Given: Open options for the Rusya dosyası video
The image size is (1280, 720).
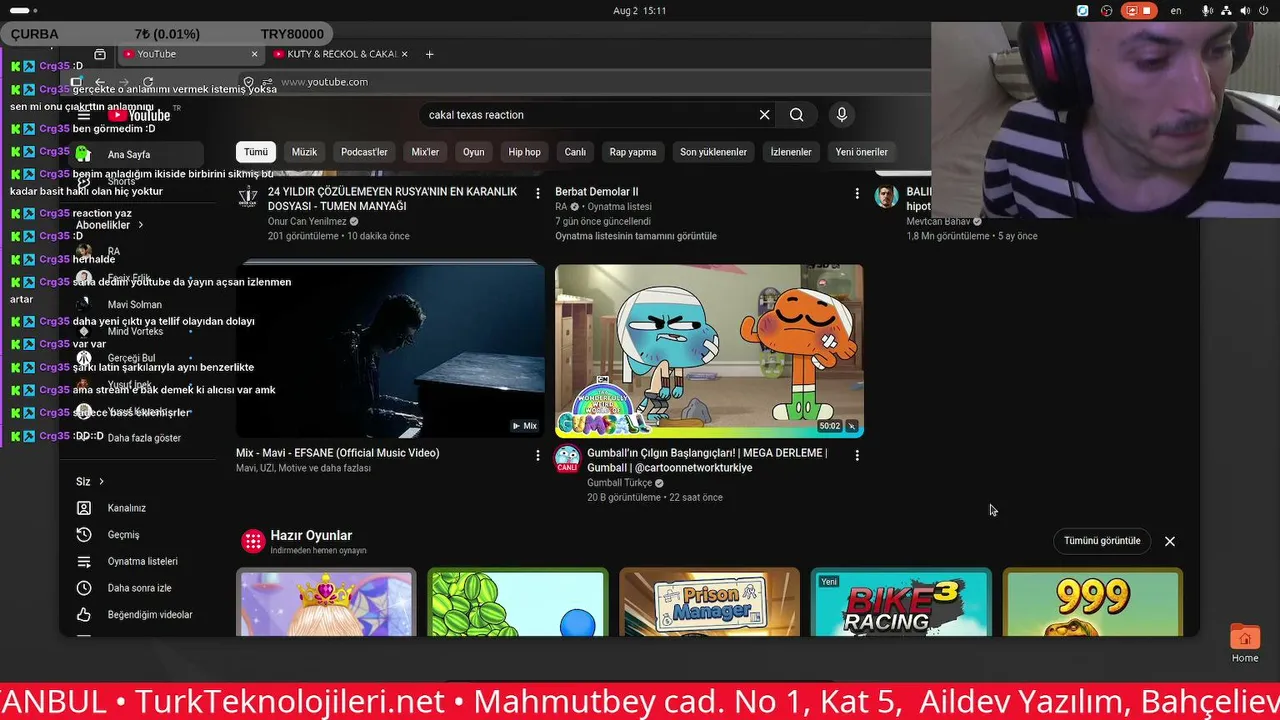Looking at the screenshot, I should point(538,193).
